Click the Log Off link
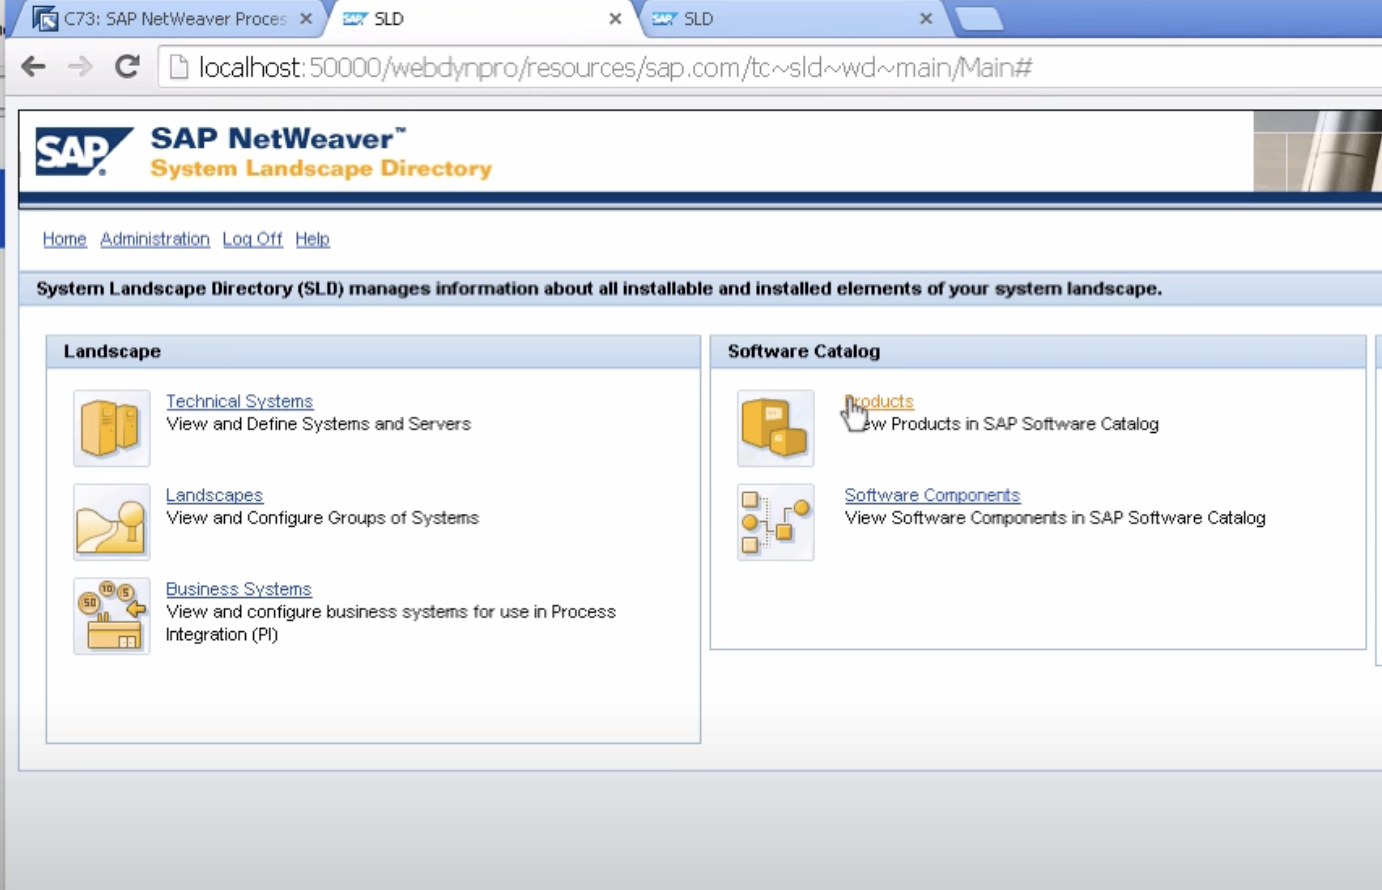This screenshot has width=1382, height=890. [252, 239]
